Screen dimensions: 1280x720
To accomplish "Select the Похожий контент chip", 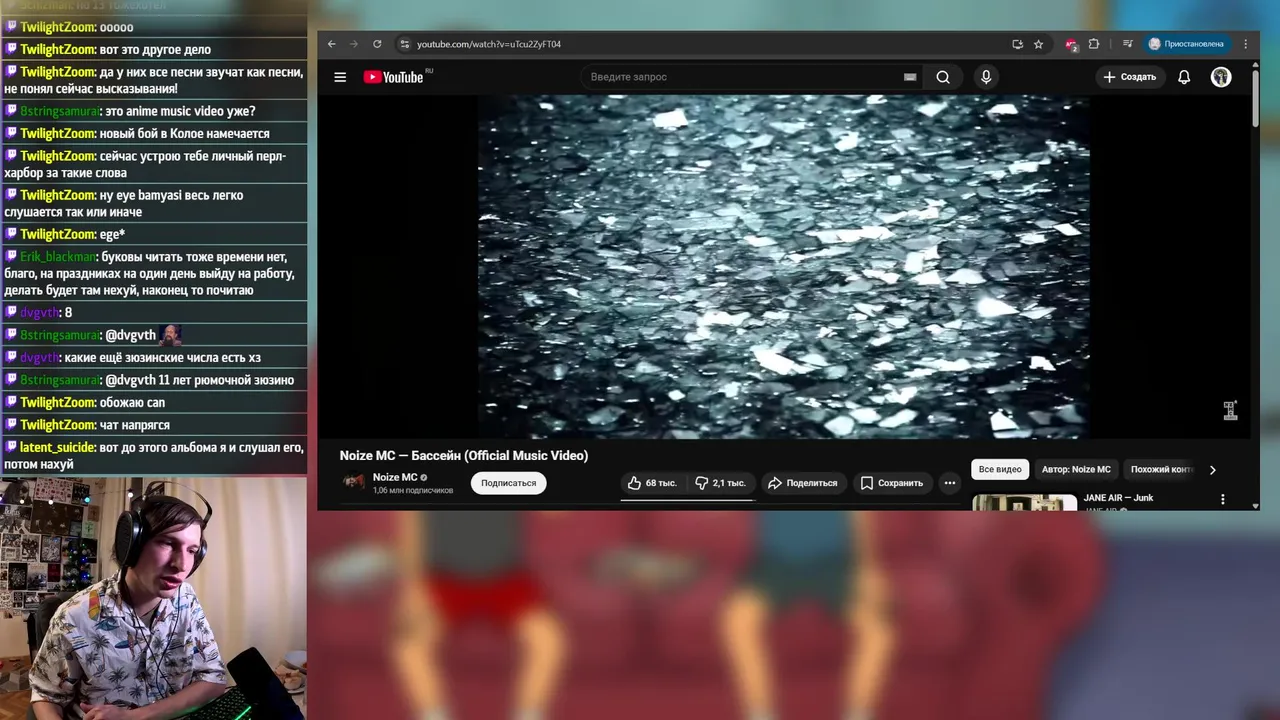I will coord(1161,469).
